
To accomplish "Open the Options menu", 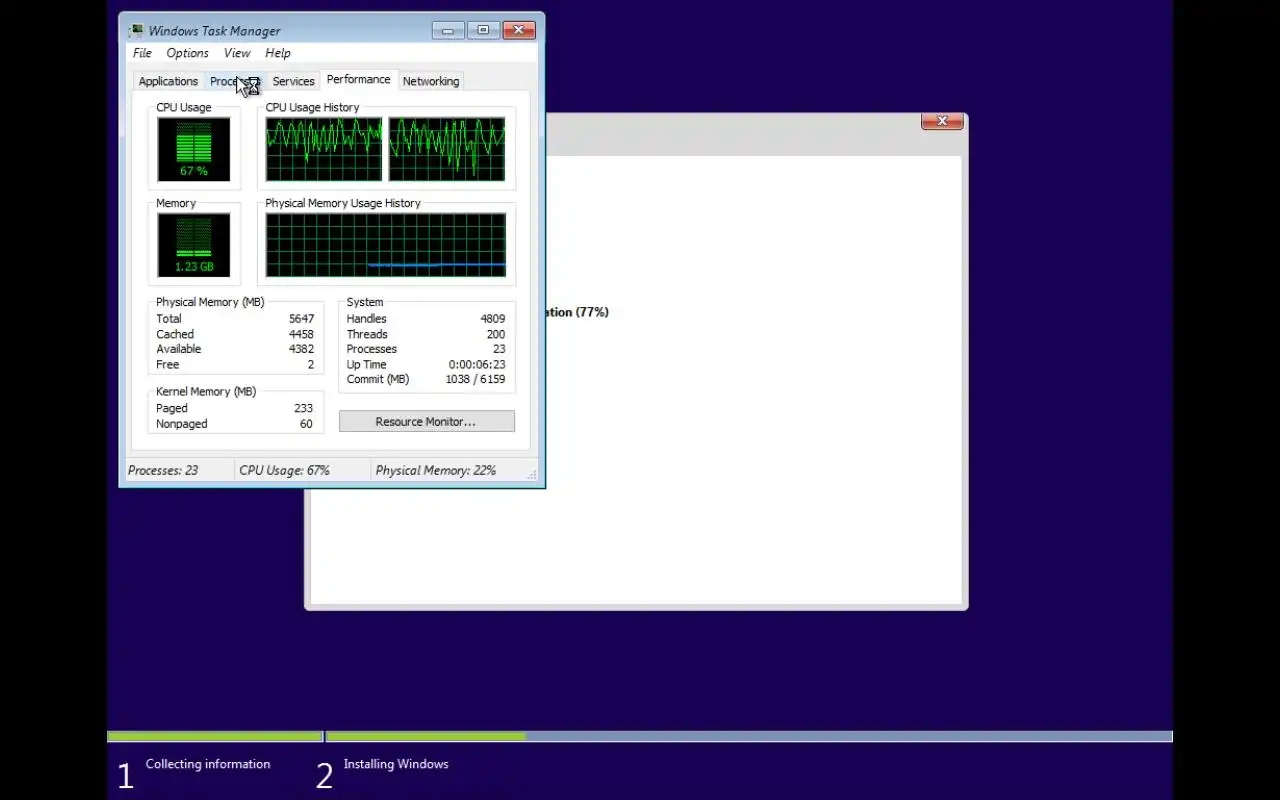I will coord(187,53).
